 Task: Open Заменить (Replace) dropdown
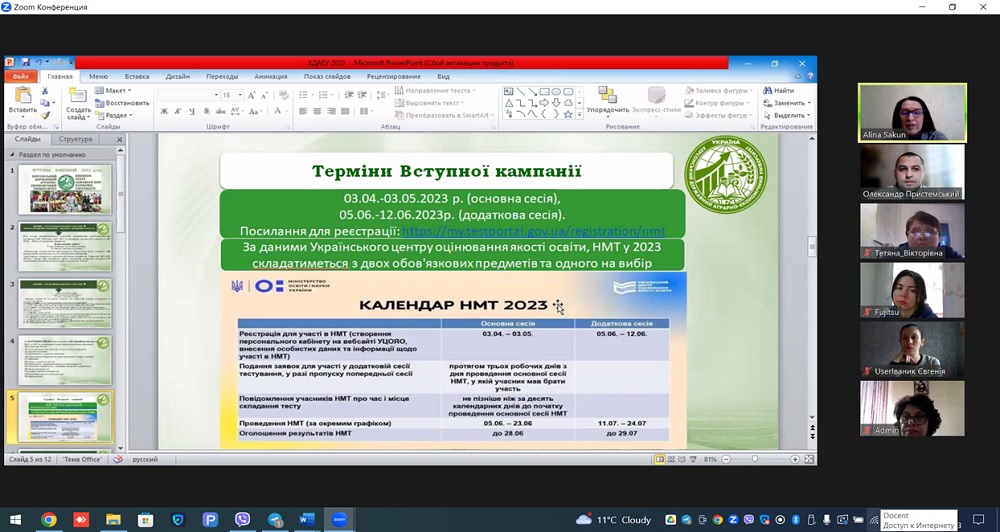[787, 103]
